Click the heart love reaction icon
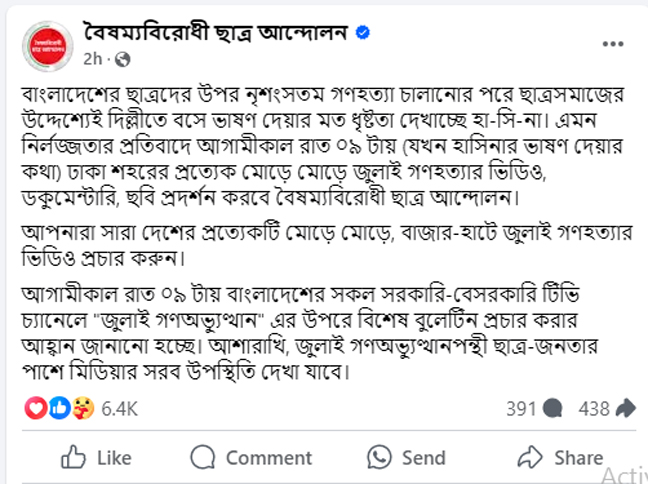Image resolution: width=648 pixels, height=484 pixels. [x=36, y=408]
